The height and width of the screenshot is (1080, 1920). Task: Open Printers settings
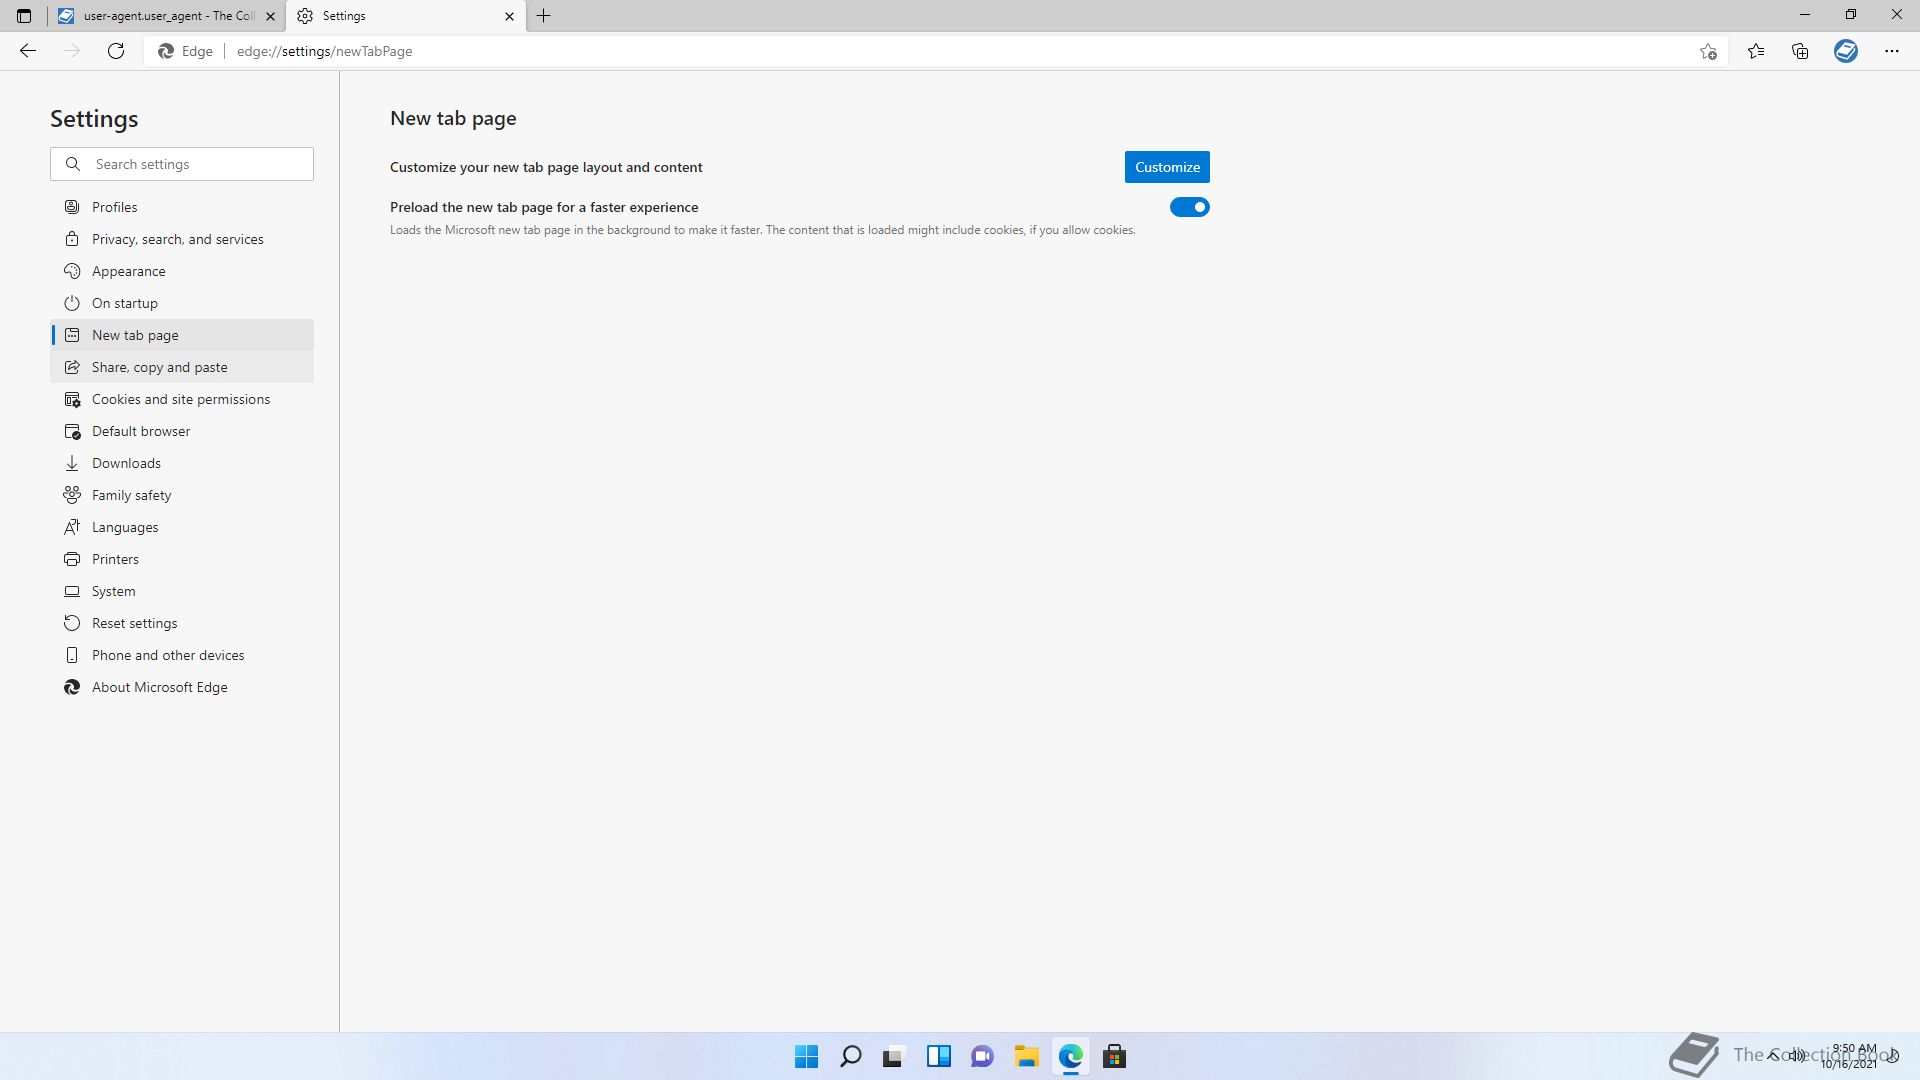(182, 559)
